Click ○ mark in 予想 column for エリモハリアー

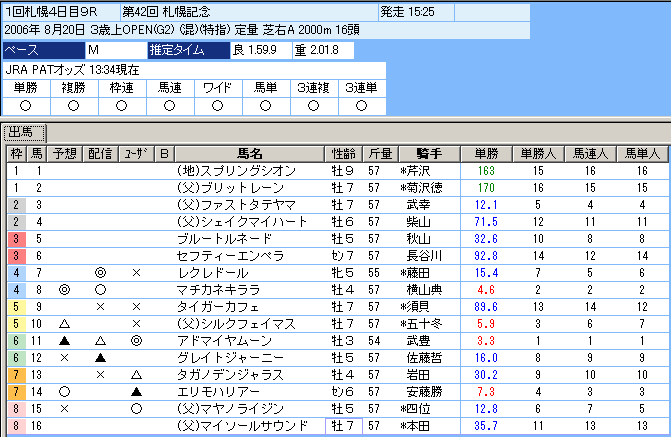pyautogui.click(x=65, y=392)
